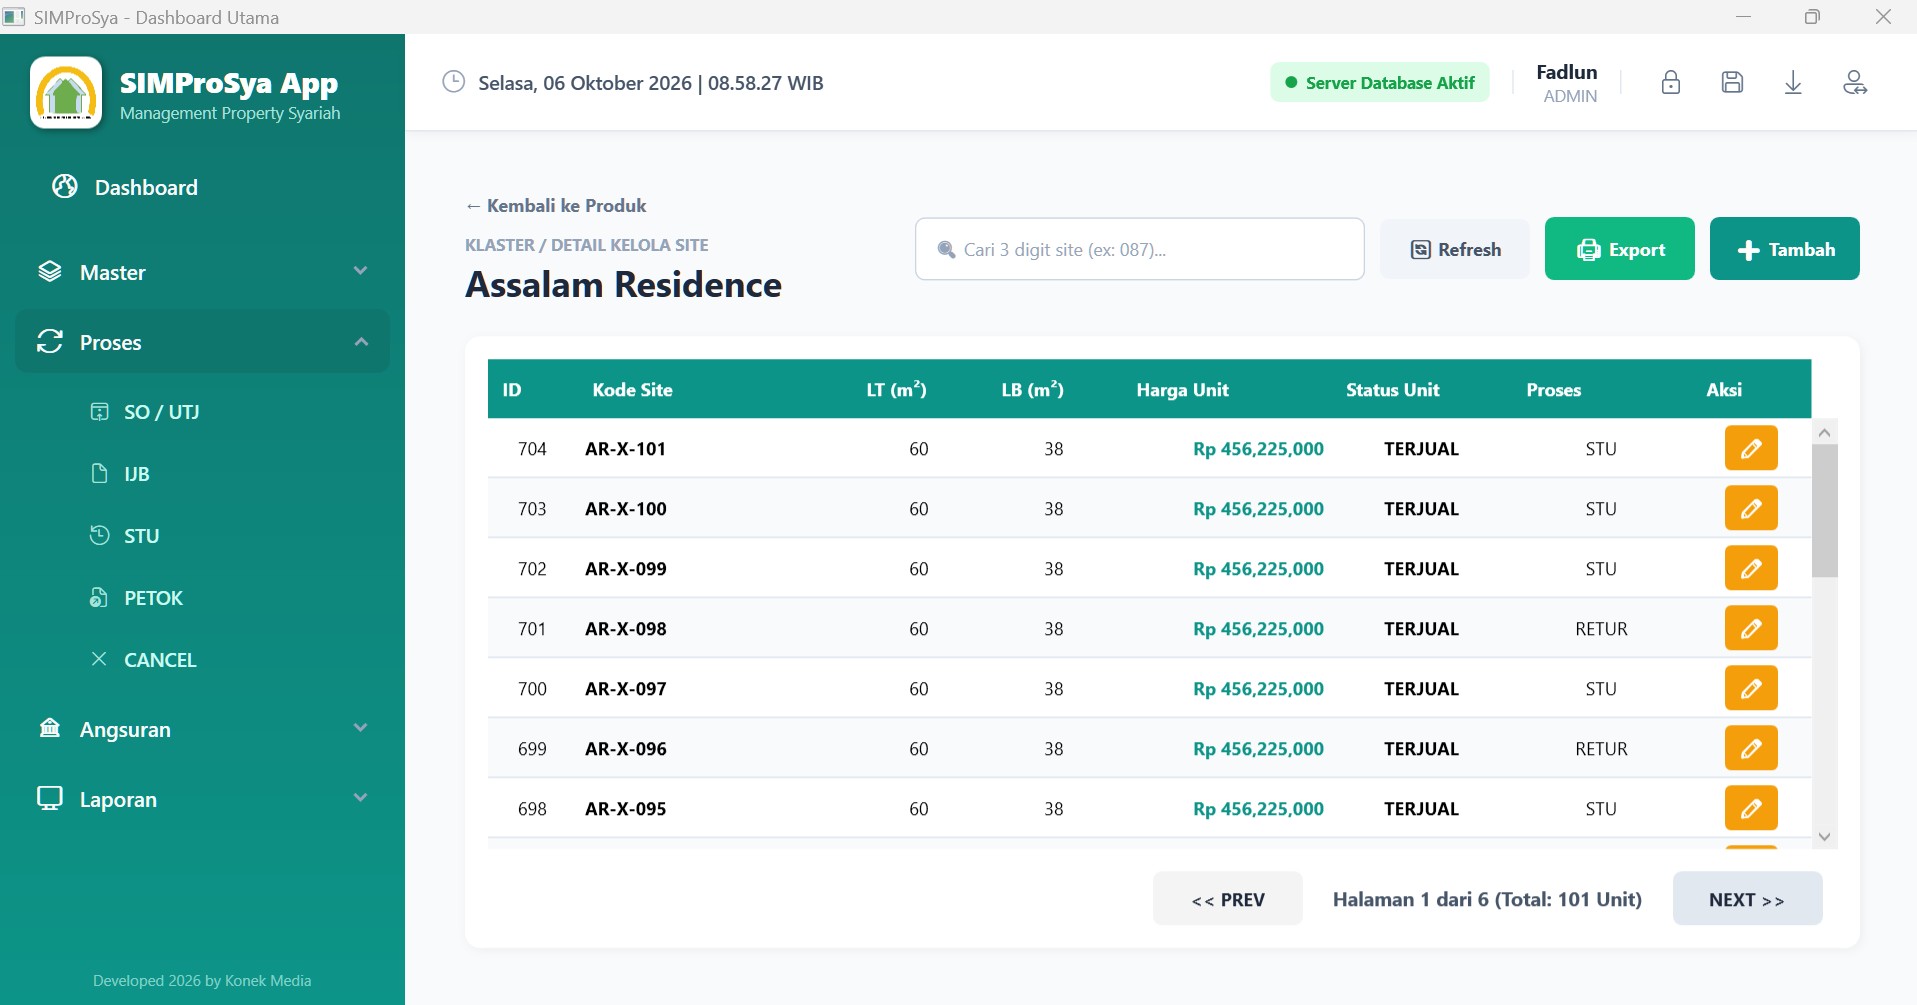This screenshot has height=1005, width=1917.
Task: Click the table vertical scrollbar thumb
Action: (x=1825, y=511)
